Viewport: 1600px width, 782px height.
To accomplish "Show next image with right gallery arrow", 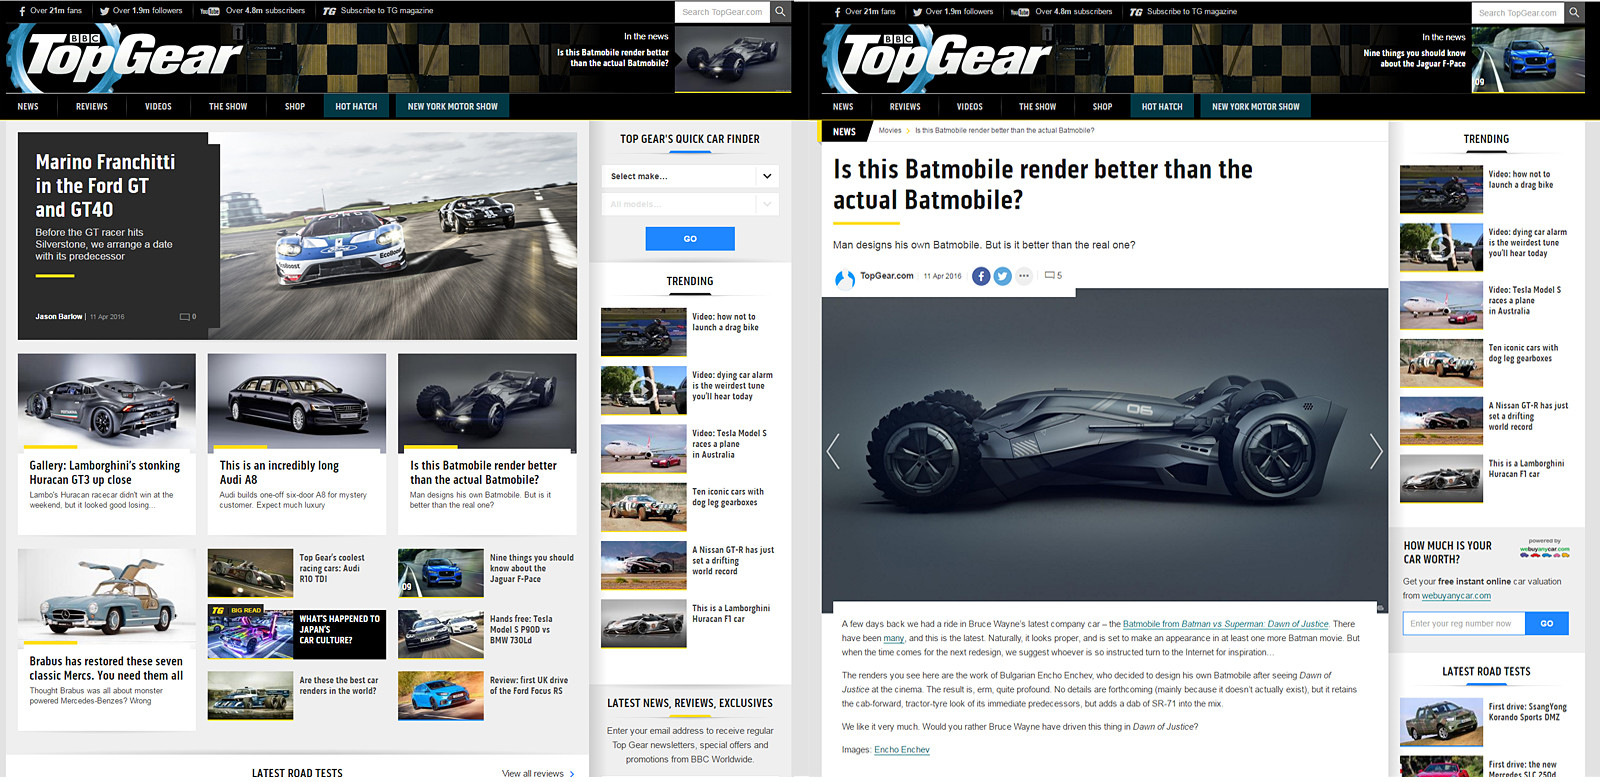I will pyautogui.click(x=1376, y=451).
